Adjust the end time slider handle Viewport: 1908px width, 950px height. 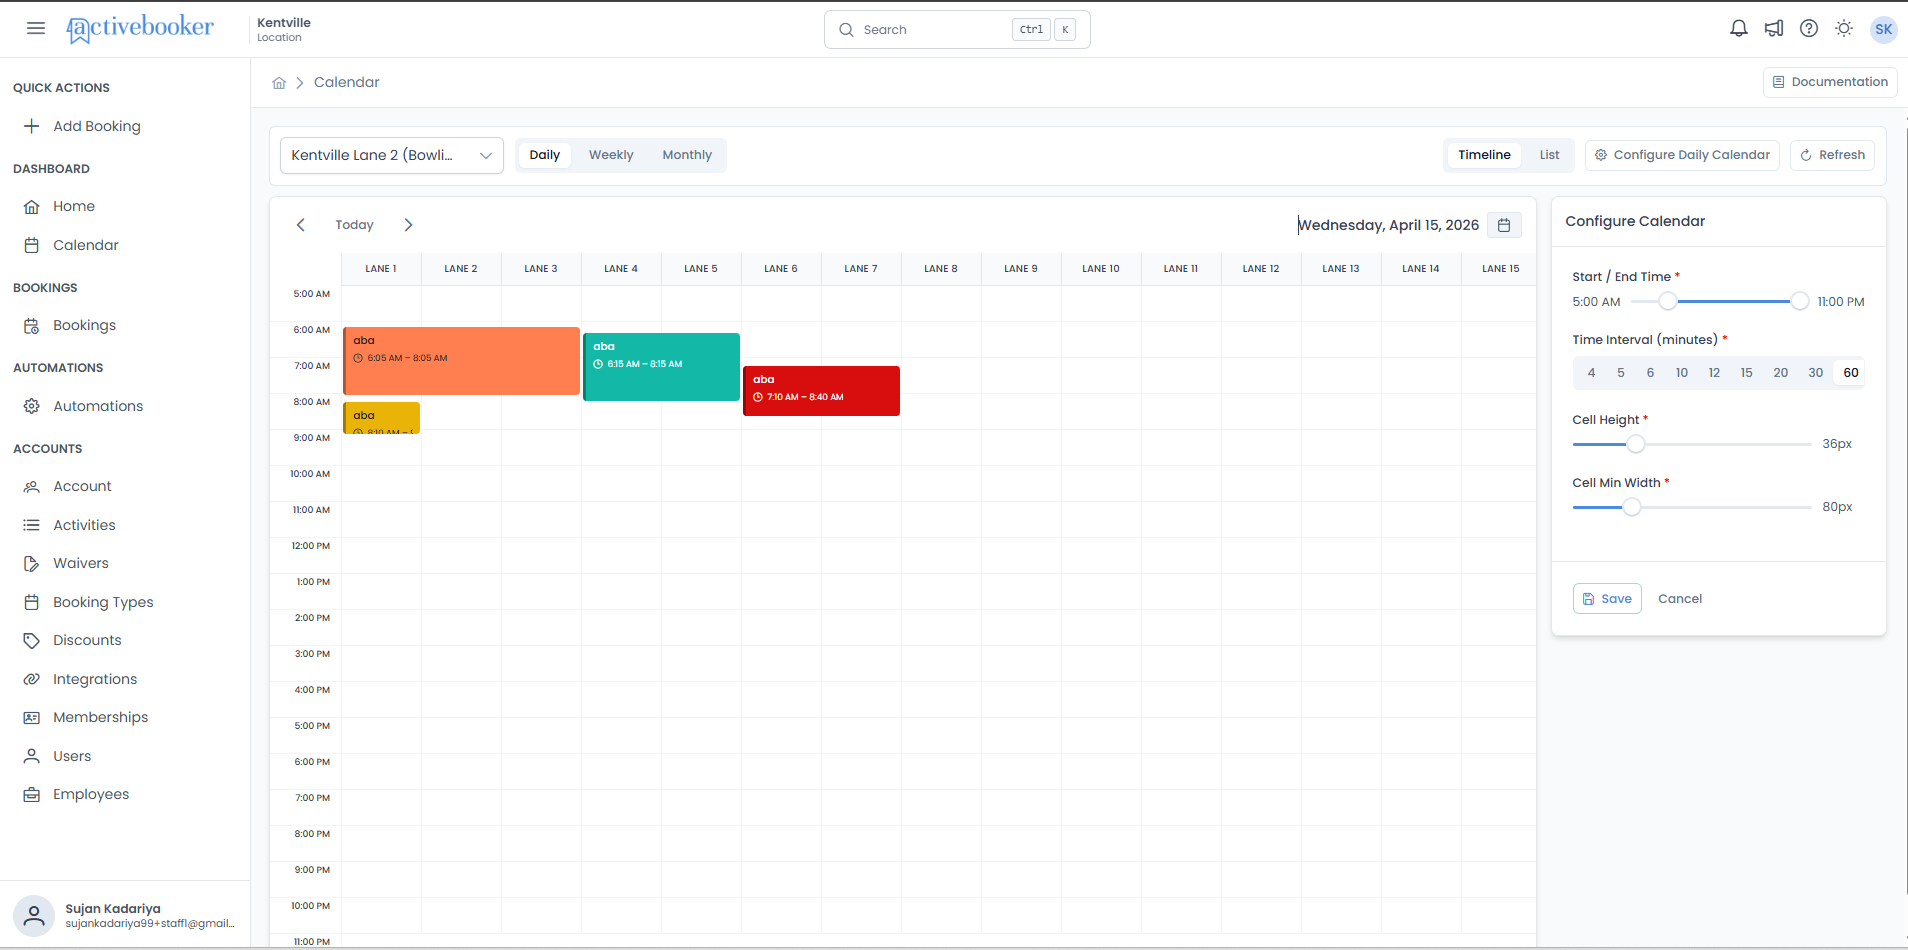tap(1799, 301)
